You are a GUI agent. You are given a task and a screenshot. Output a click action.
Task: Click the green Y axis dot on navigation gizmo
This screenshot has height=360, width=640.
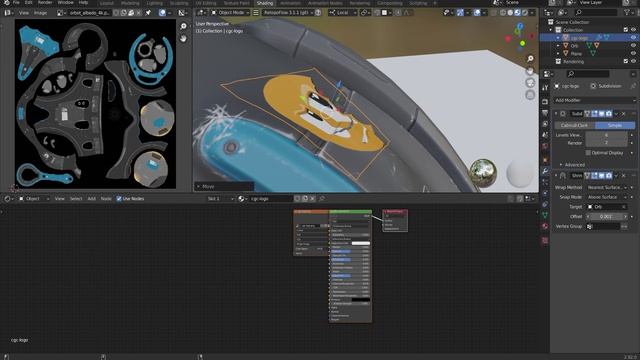[522, 43]
